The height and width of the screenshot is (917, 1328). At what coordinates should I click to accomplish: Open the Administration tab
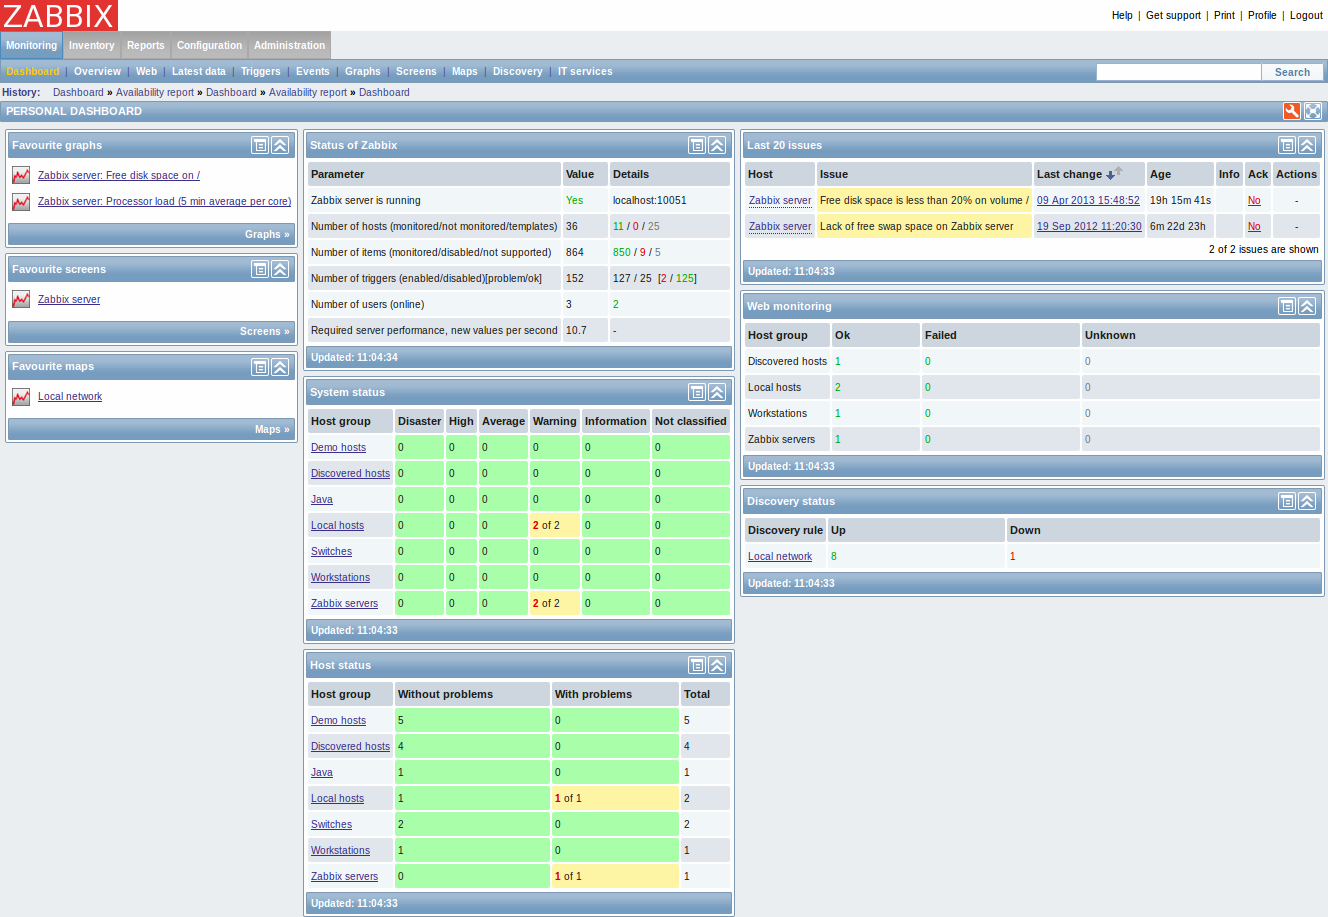tap(290, 45)
